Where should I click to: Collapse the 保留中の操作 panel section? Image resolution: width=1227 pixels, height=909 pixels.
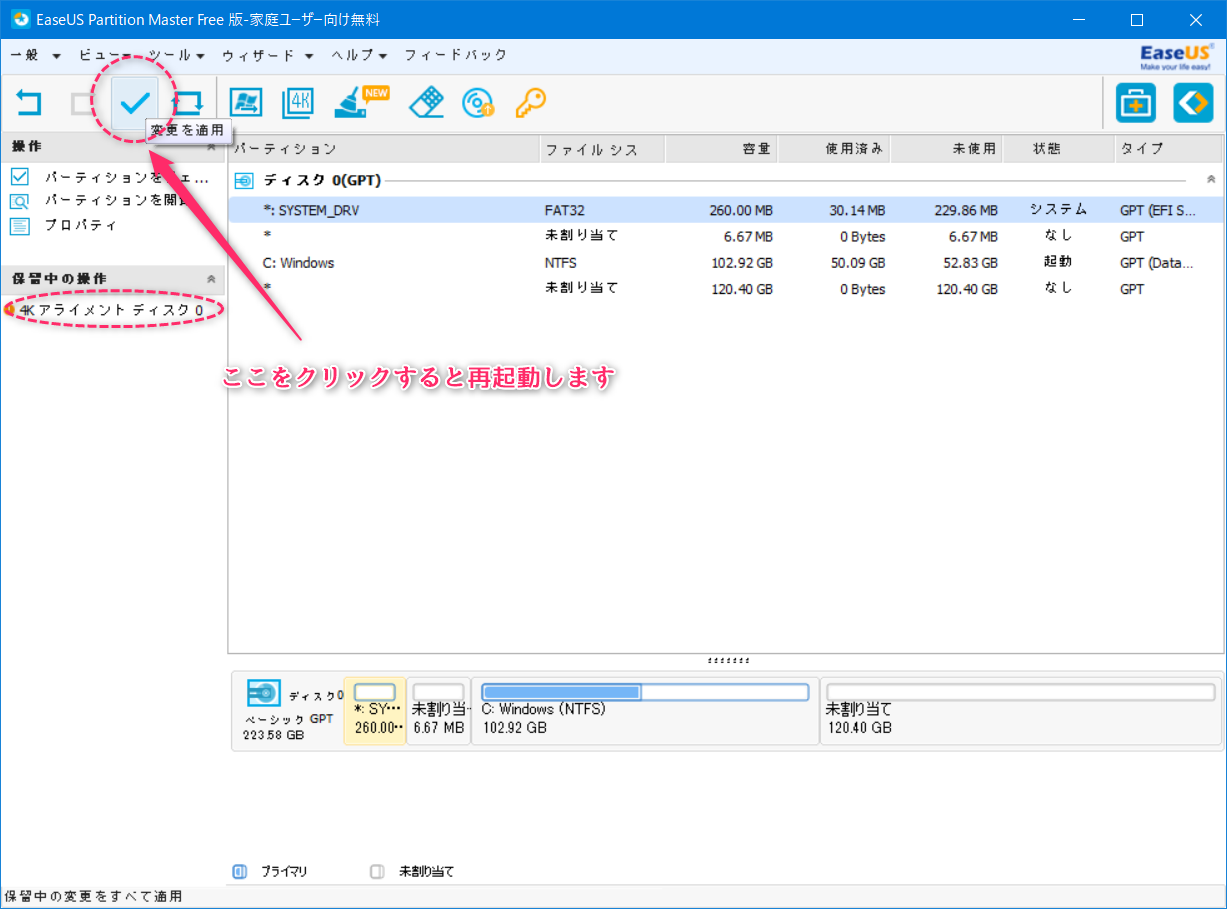(211, 279)
